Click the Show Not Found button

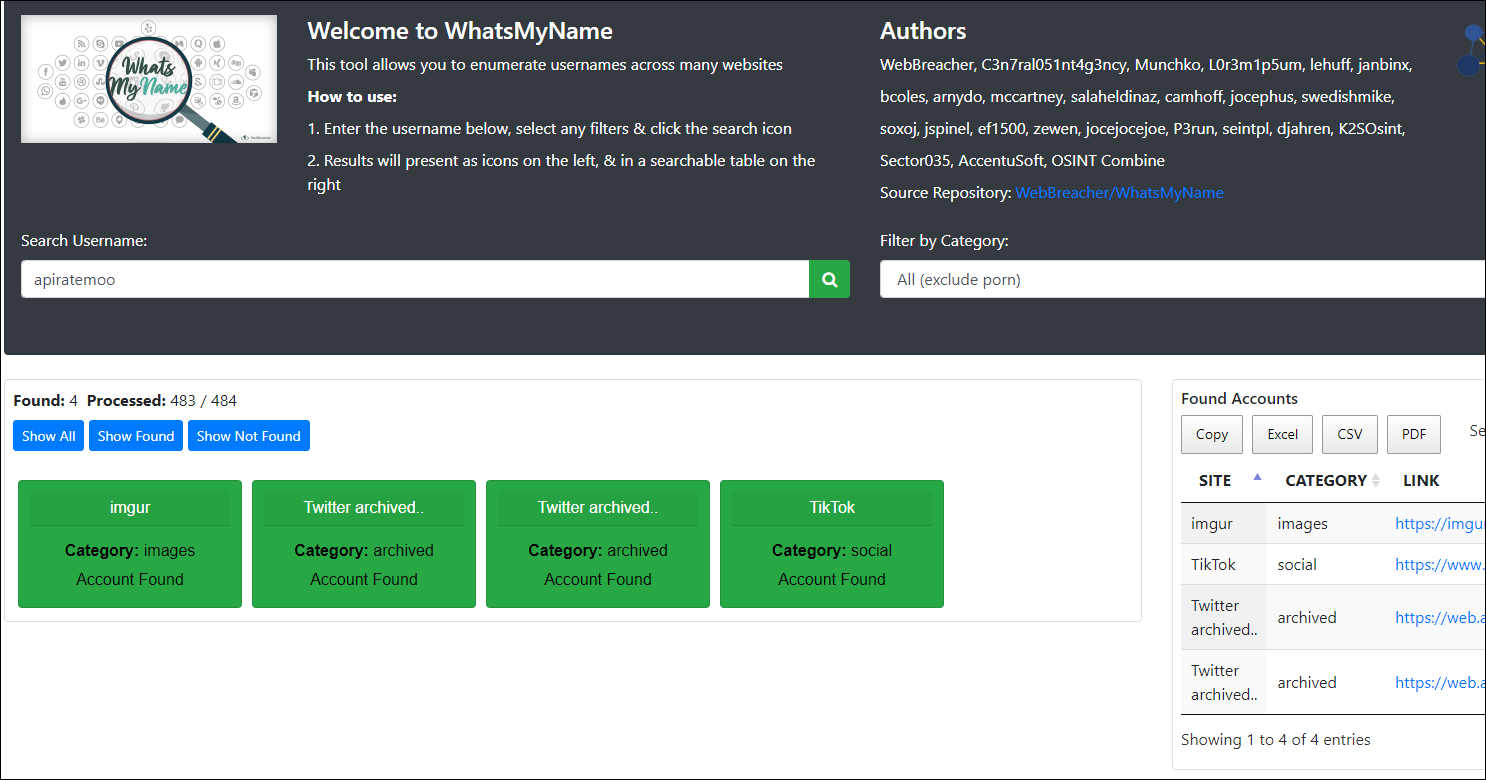249,436
